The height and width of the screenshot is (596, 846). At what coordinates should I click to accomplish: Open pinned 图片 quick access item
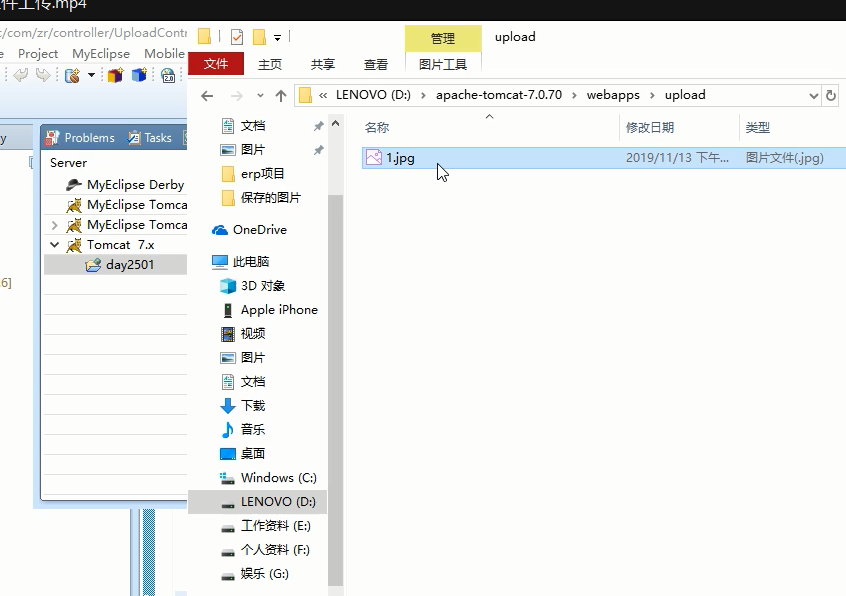click(253, 149)
